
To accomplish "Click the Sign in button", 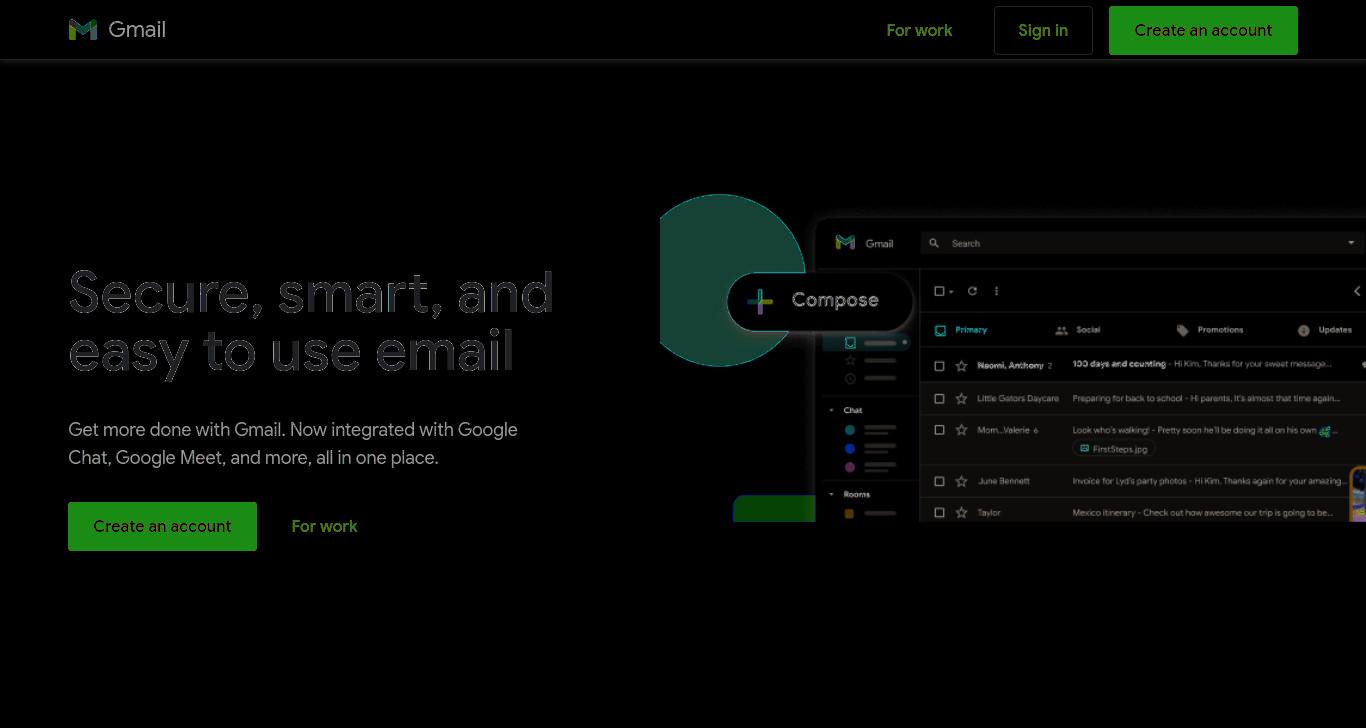I will pos(1043,30).
